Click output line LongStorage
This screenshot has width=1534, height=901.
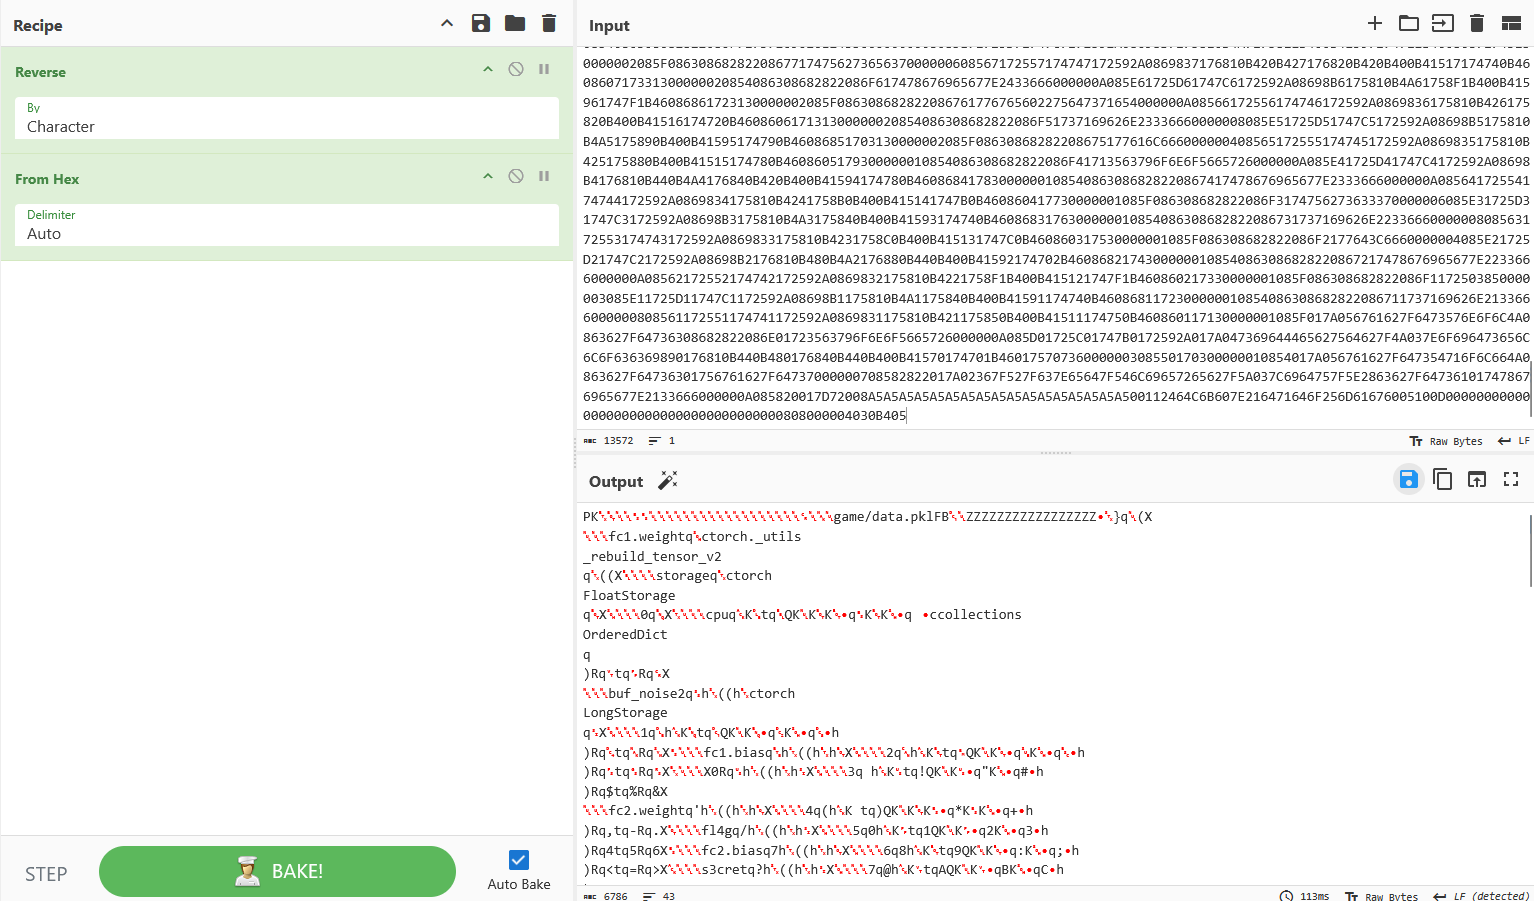coord(625,712)
